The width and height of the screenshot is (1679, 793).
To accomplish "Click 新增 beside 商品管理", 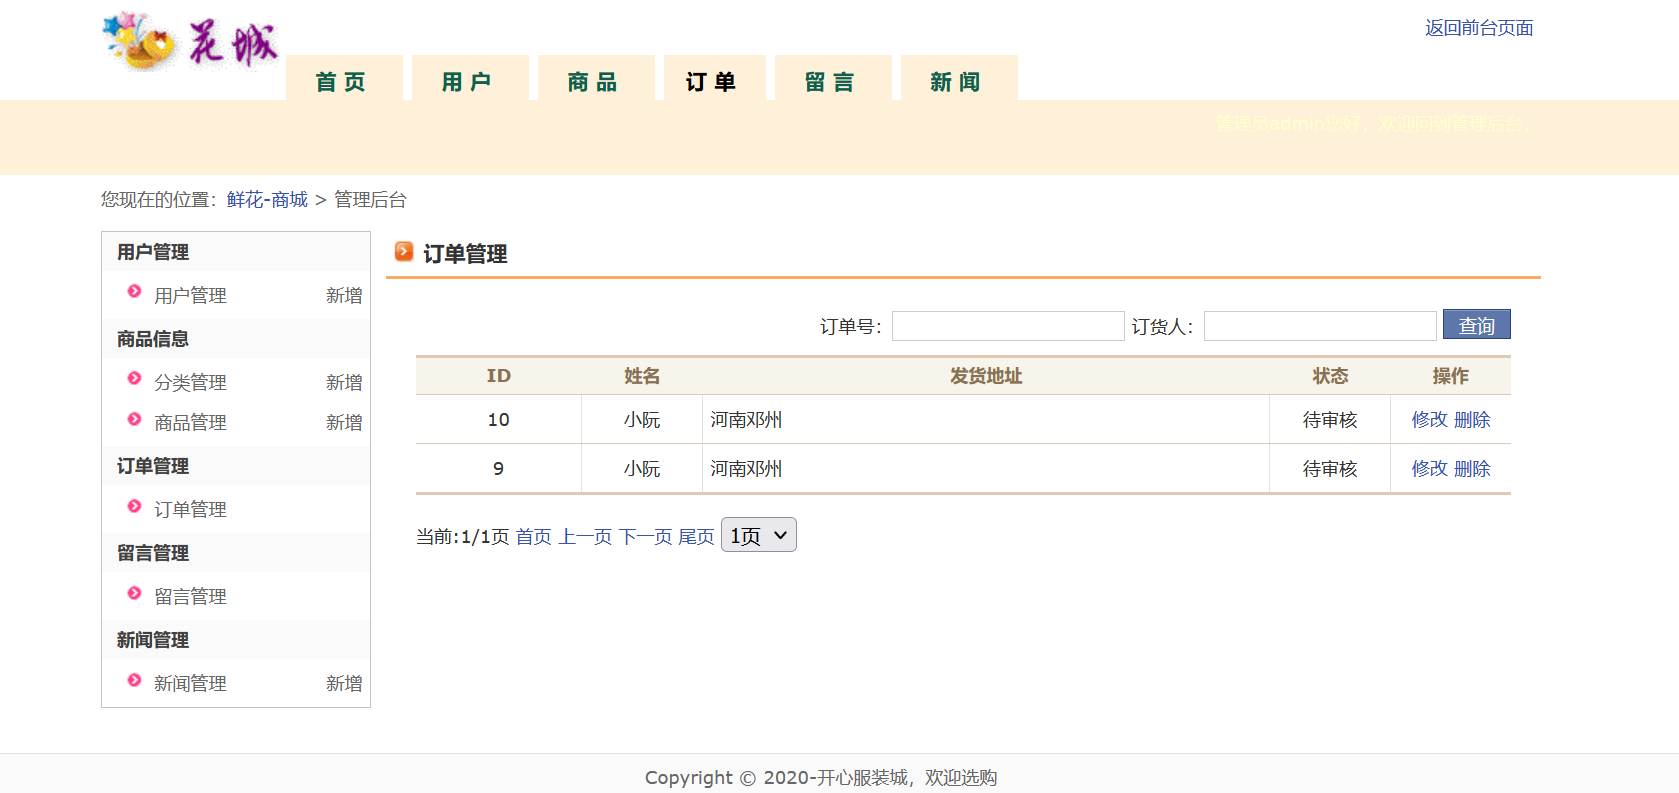I will tap(344, 422).
